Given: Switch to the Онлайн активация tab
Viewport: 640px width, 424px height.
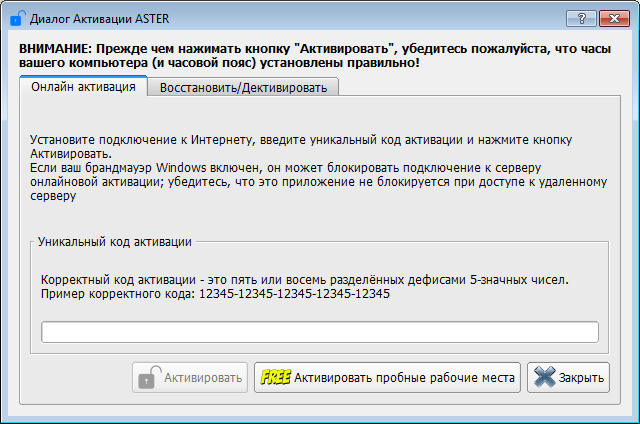Looking at the screenshot, I should pos(83,87).
